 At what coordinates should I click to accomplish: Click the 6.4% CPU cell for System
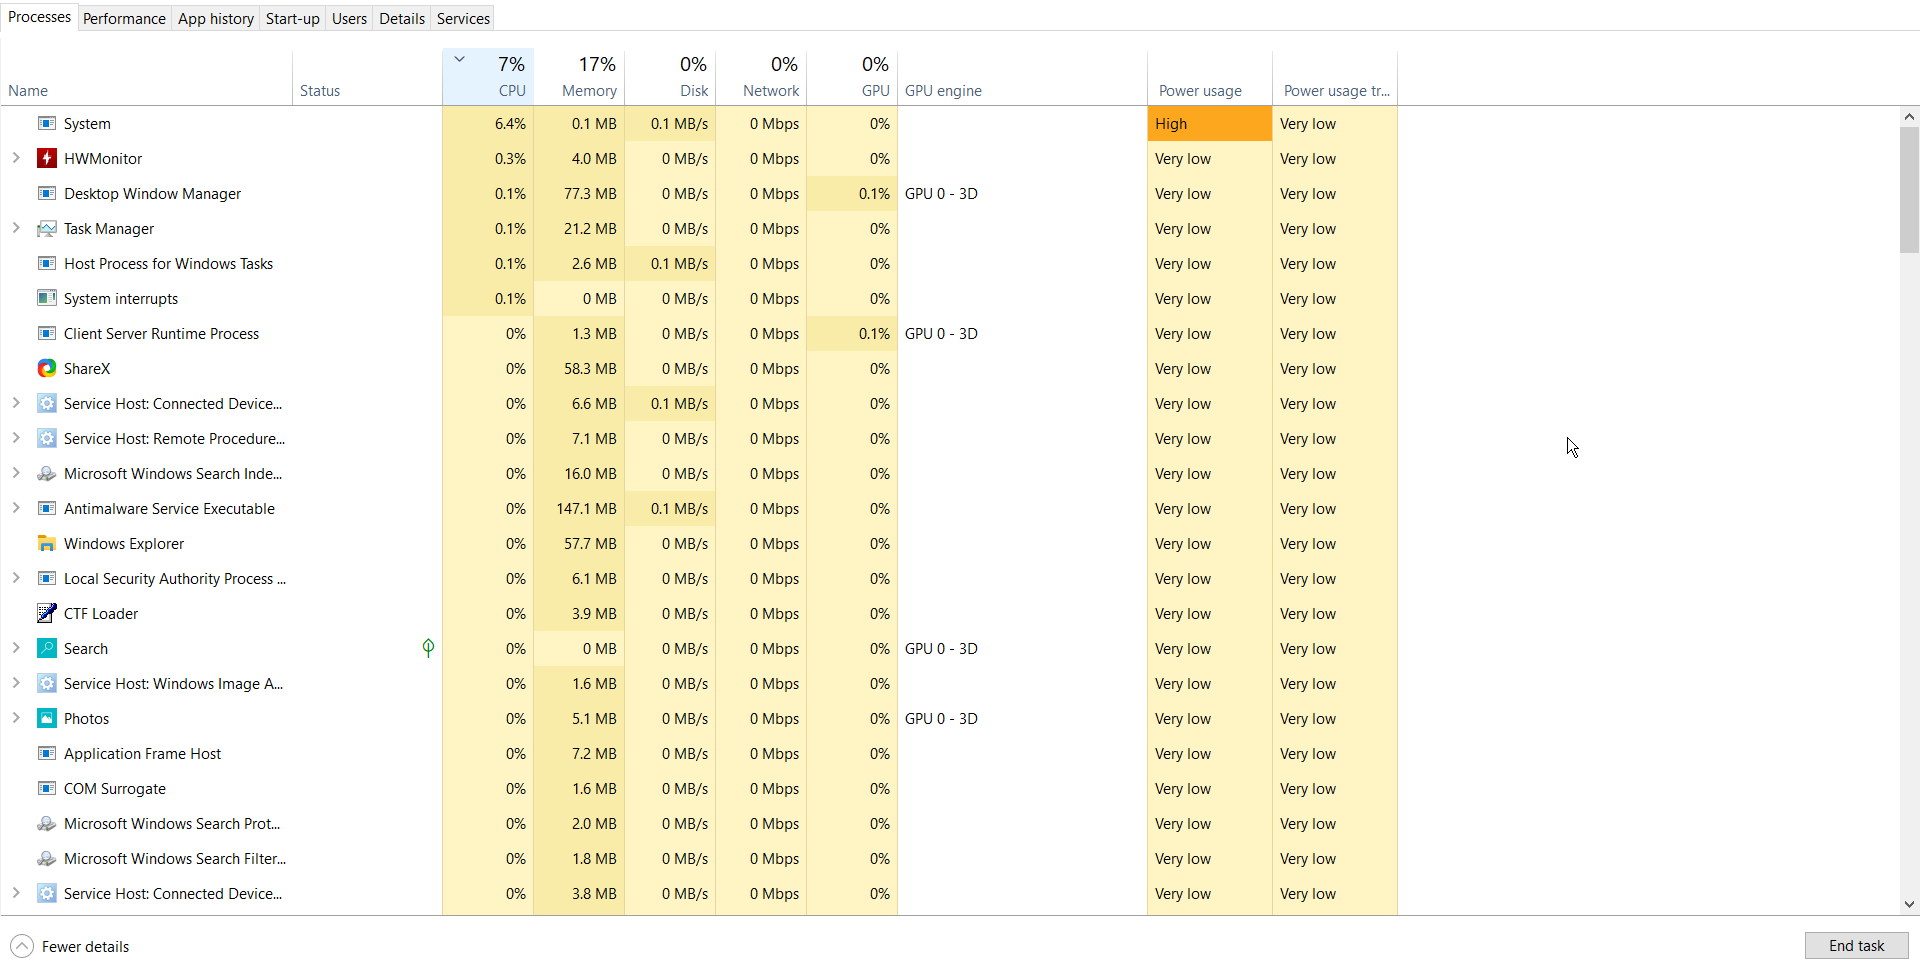488,124
